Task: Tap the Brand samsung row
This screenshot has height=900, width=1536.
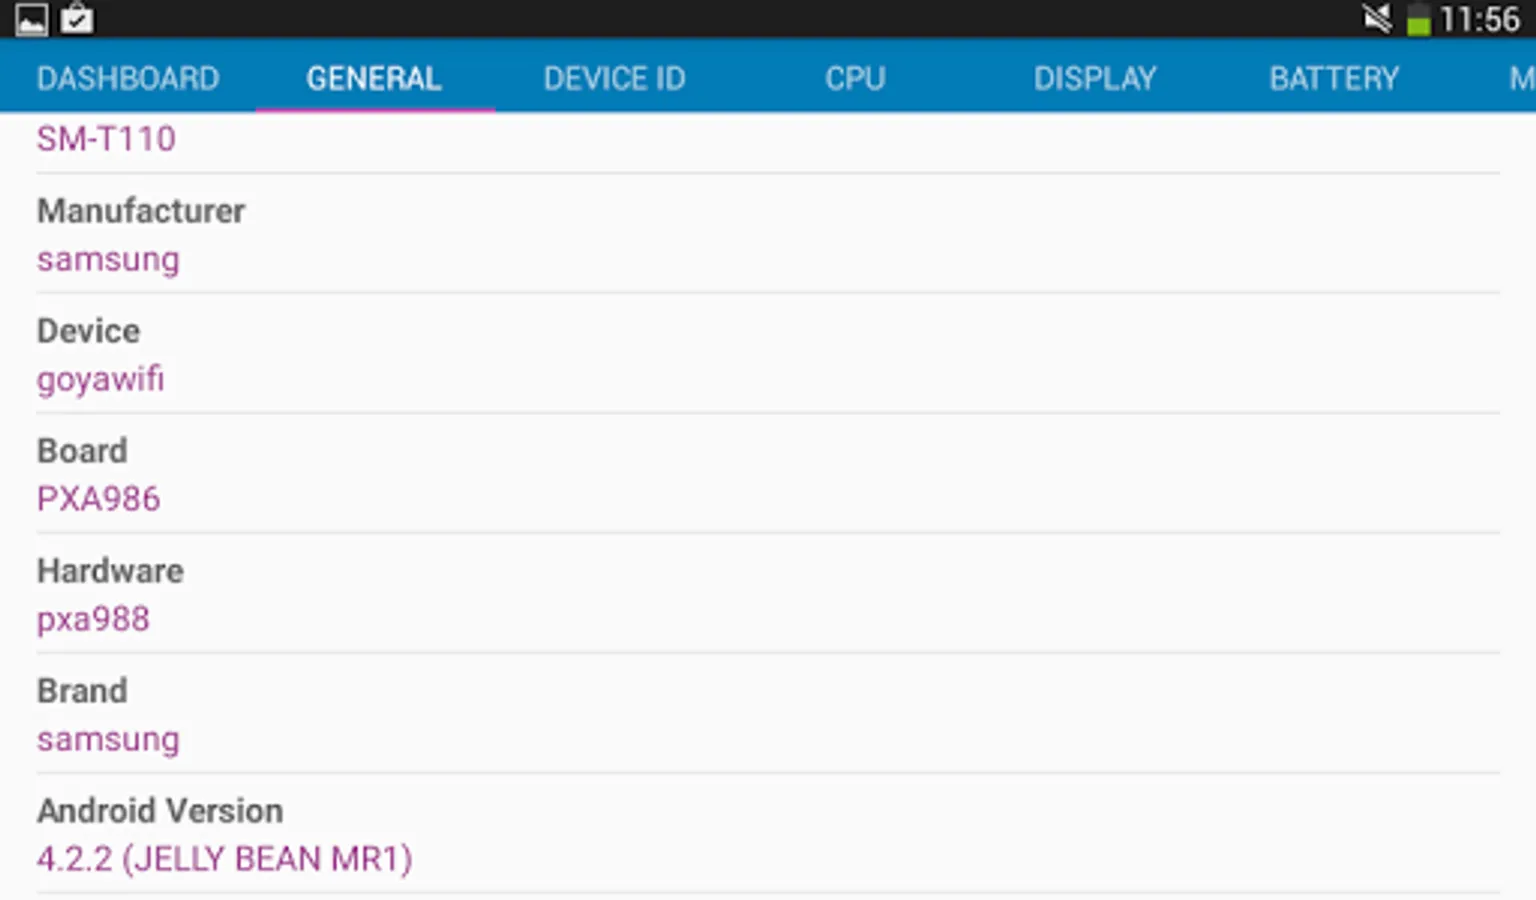Action: click(768, 714)
